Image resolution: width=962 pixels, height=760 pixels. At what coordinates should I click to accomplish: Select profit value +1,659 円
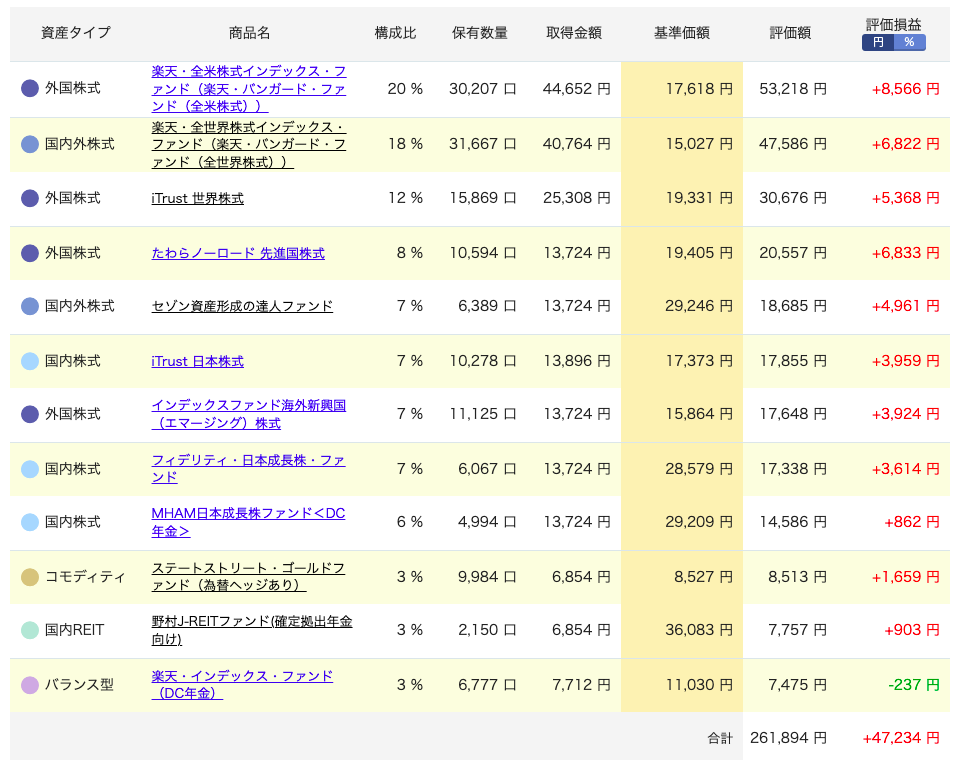[906, 577]
